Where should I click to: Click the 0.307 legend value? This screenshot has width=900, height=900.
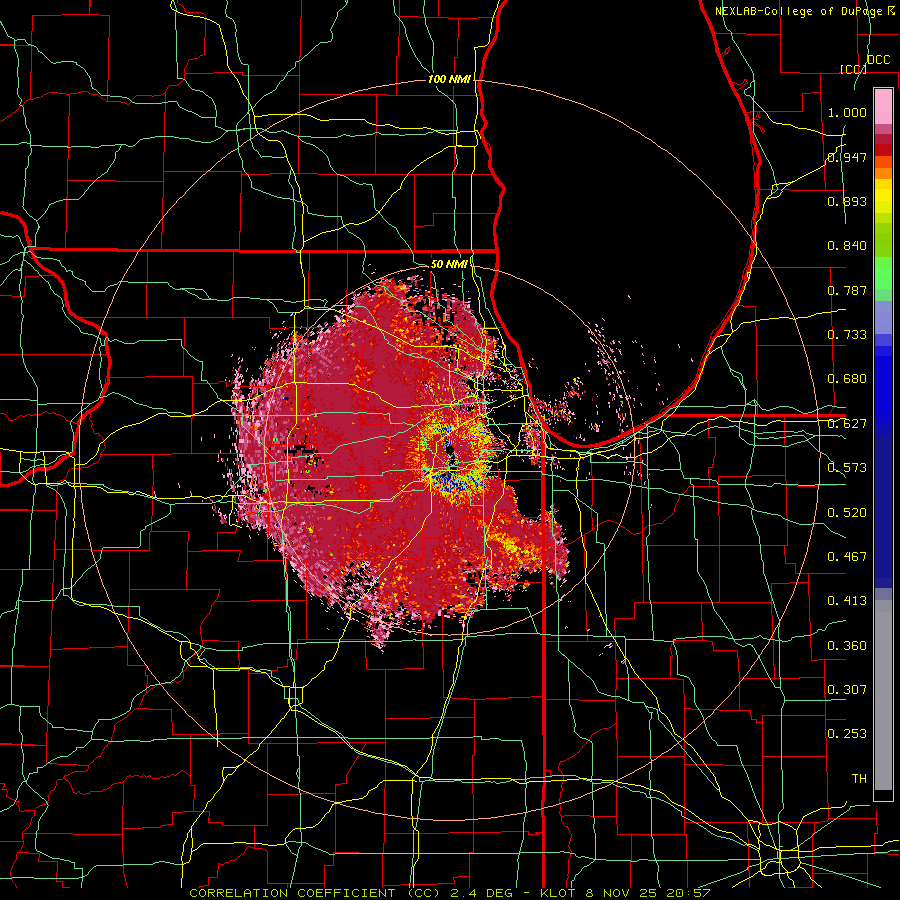(x=847, y=689)
